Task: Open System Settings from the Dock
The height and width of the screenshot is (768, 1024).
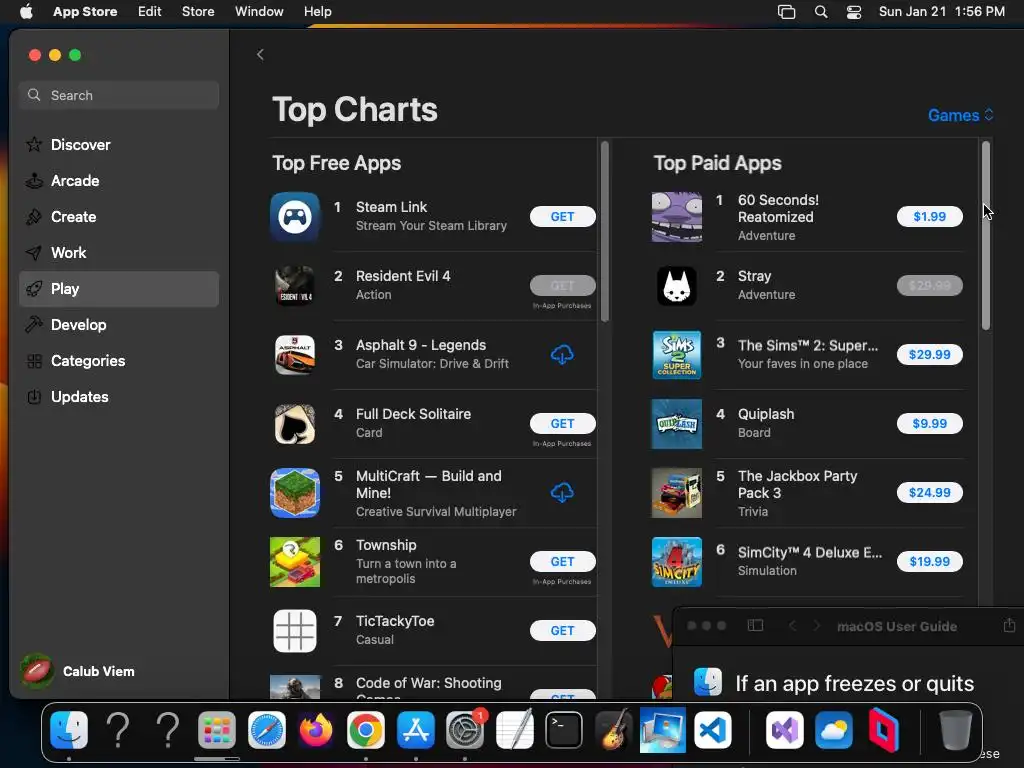Action: click(464, 729)
